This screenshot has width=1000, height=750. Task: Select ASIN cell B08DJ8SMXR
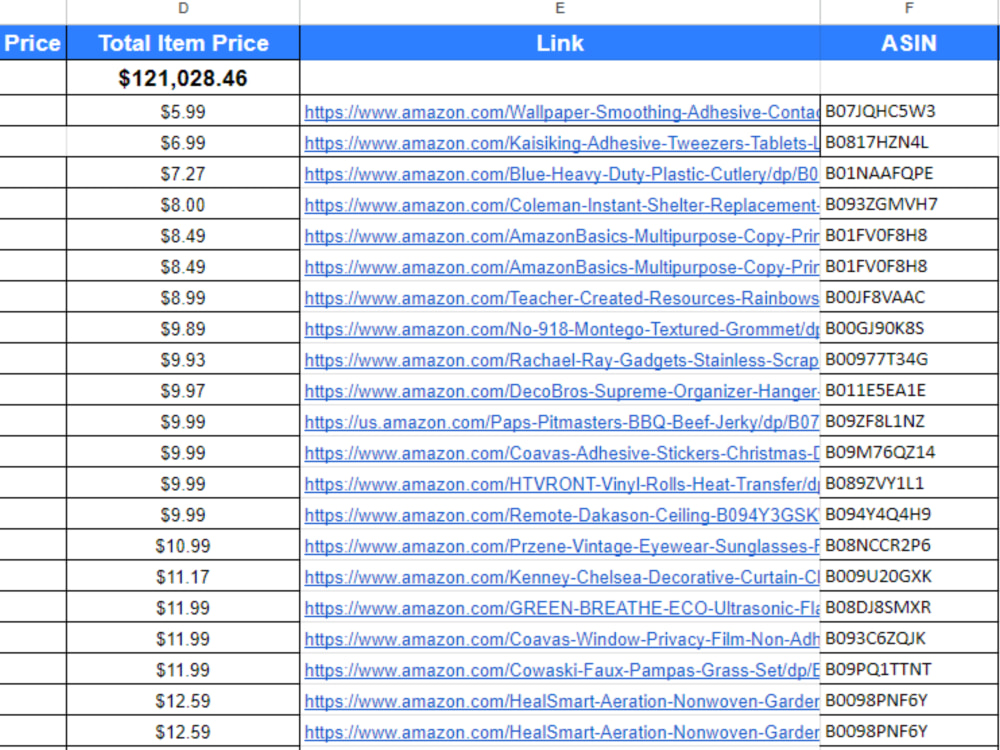pos(909,607)
